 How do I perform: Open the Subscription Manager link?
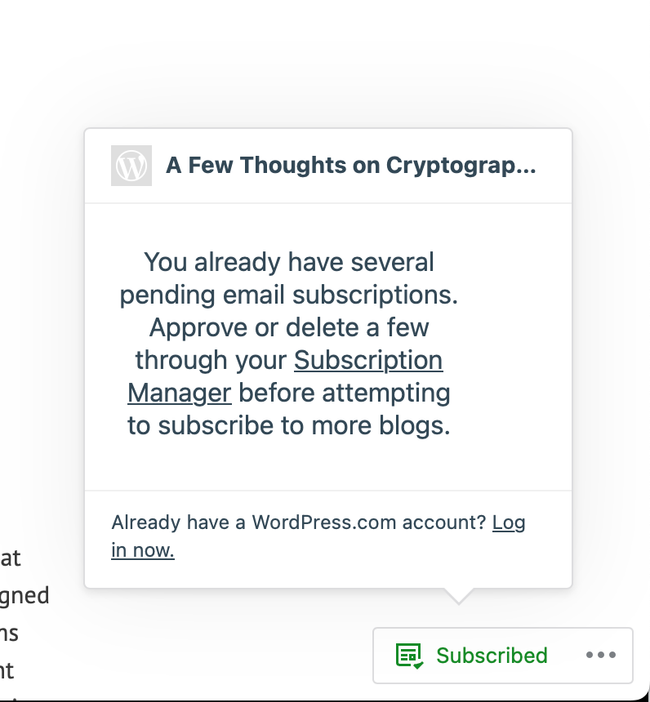[368, 360]
